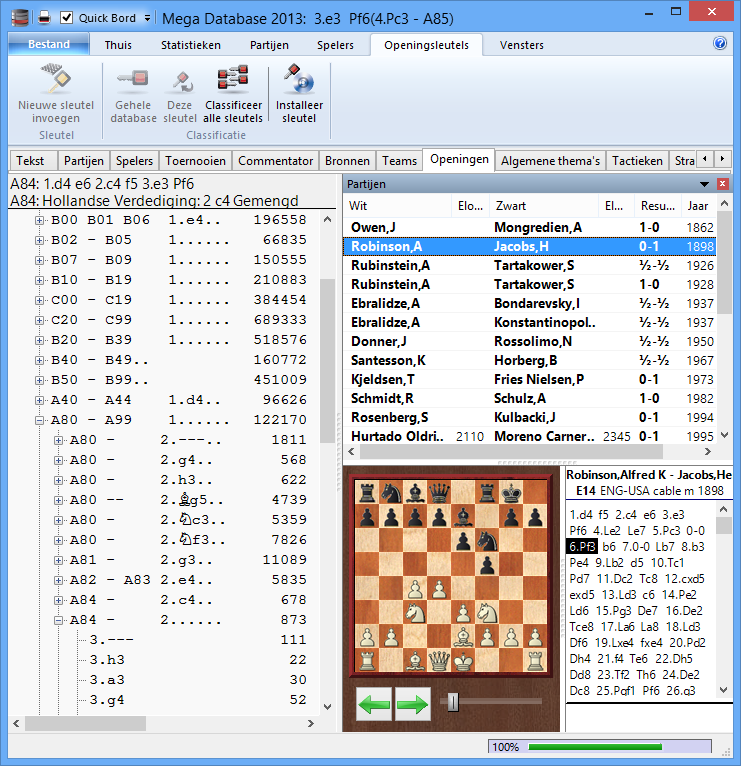741x766 pixels.
Task: Collapse the A80 - A99 tree node
Action: pyautogui.click(x=41, y=420)
